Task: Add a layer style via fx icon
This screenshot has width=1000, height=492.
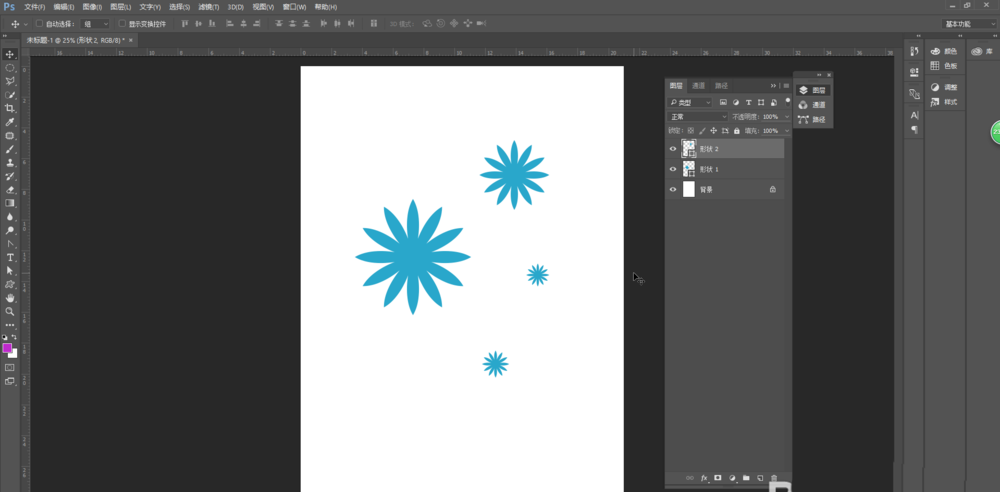Action: 704,477
